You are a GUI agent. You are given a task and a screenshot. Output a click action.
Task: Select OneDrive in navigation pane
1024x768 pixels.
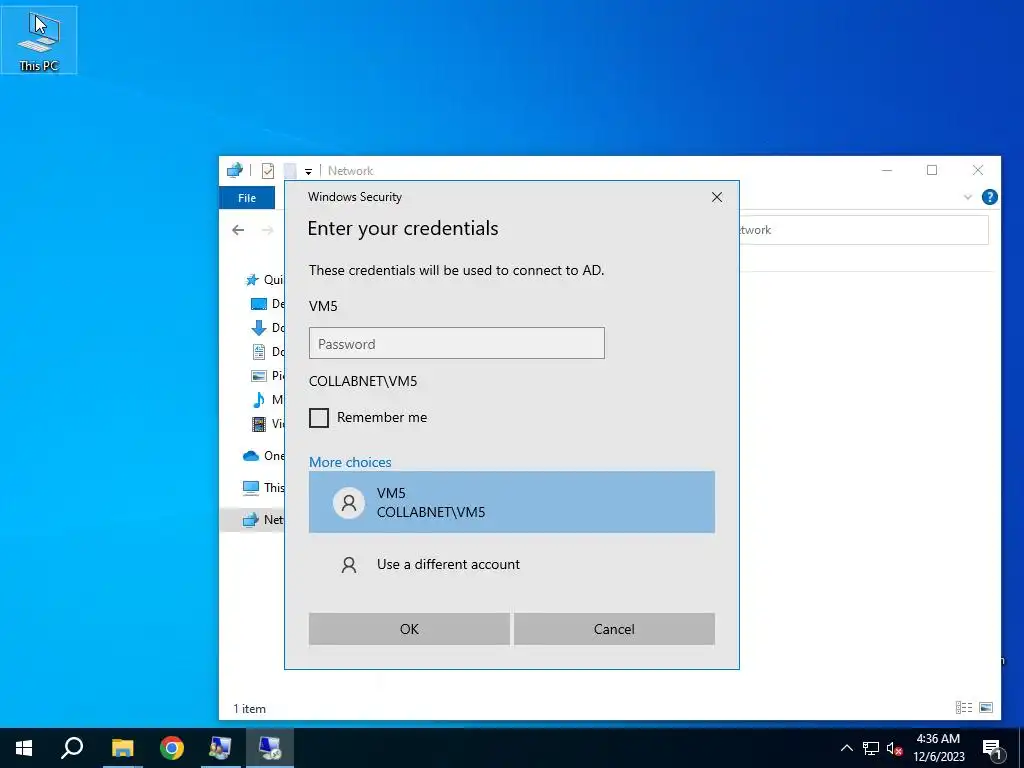263,456
